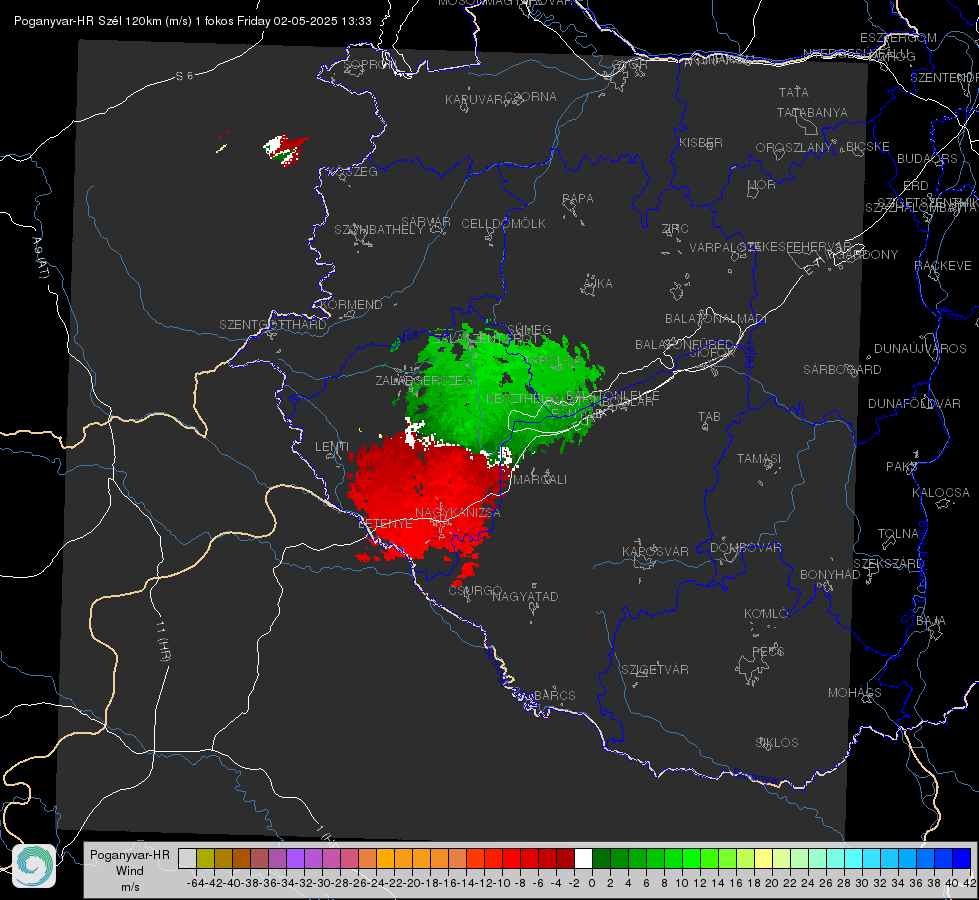Select the BONYHÁD label
The height and width of the screenshot is (900, 979).
tap(830, 575)
